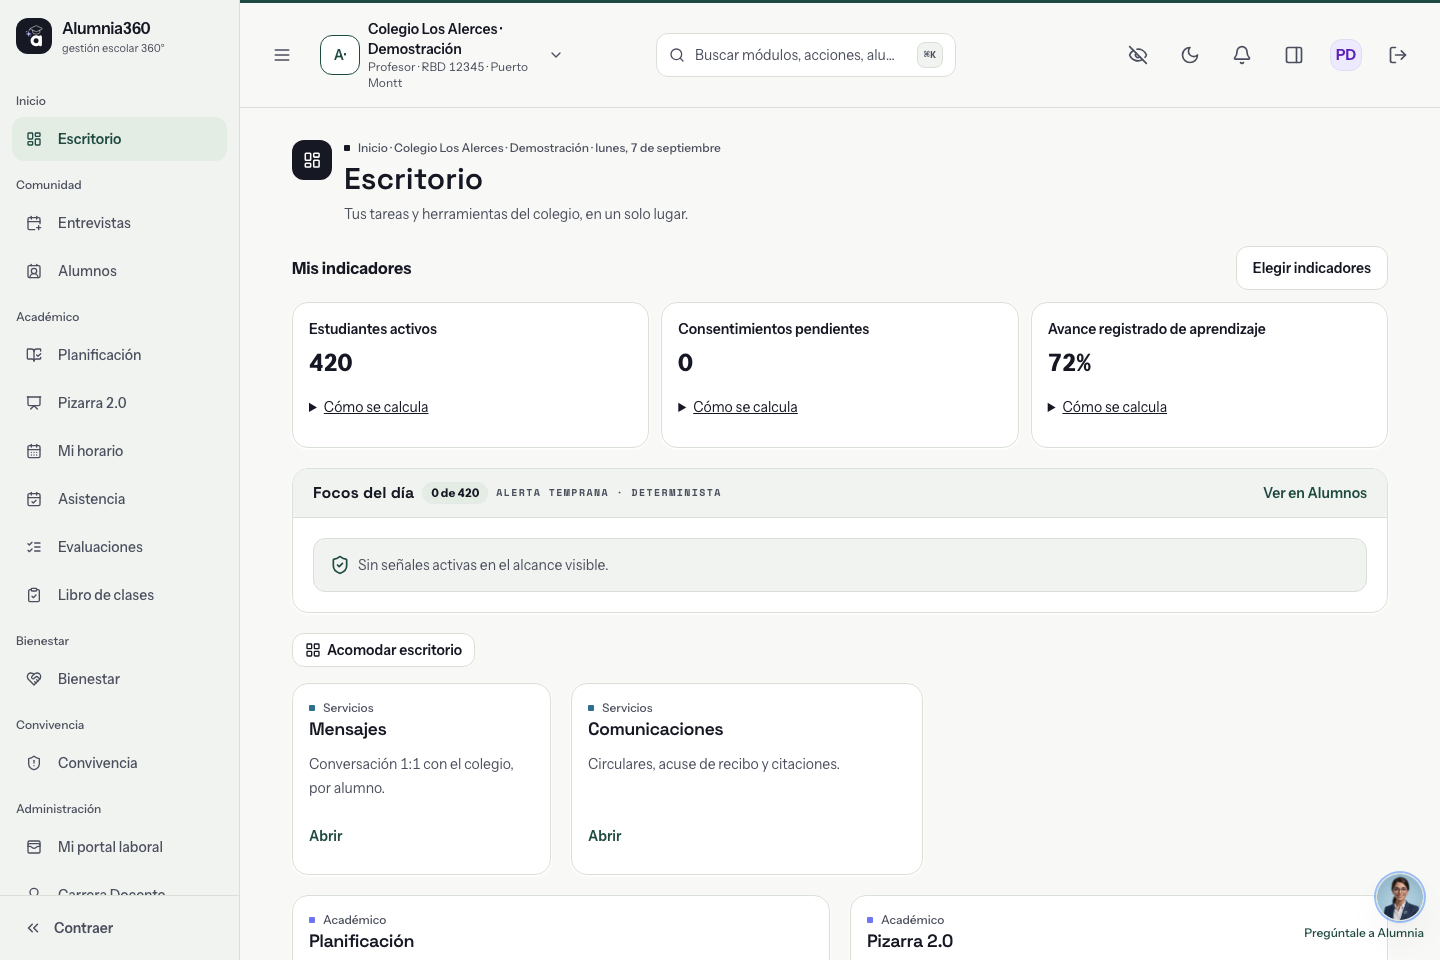Viewport: 1440px width, 960px height.
Task: Click the Libro de clases clipboard icon
Action: click(x=34, y=595)
